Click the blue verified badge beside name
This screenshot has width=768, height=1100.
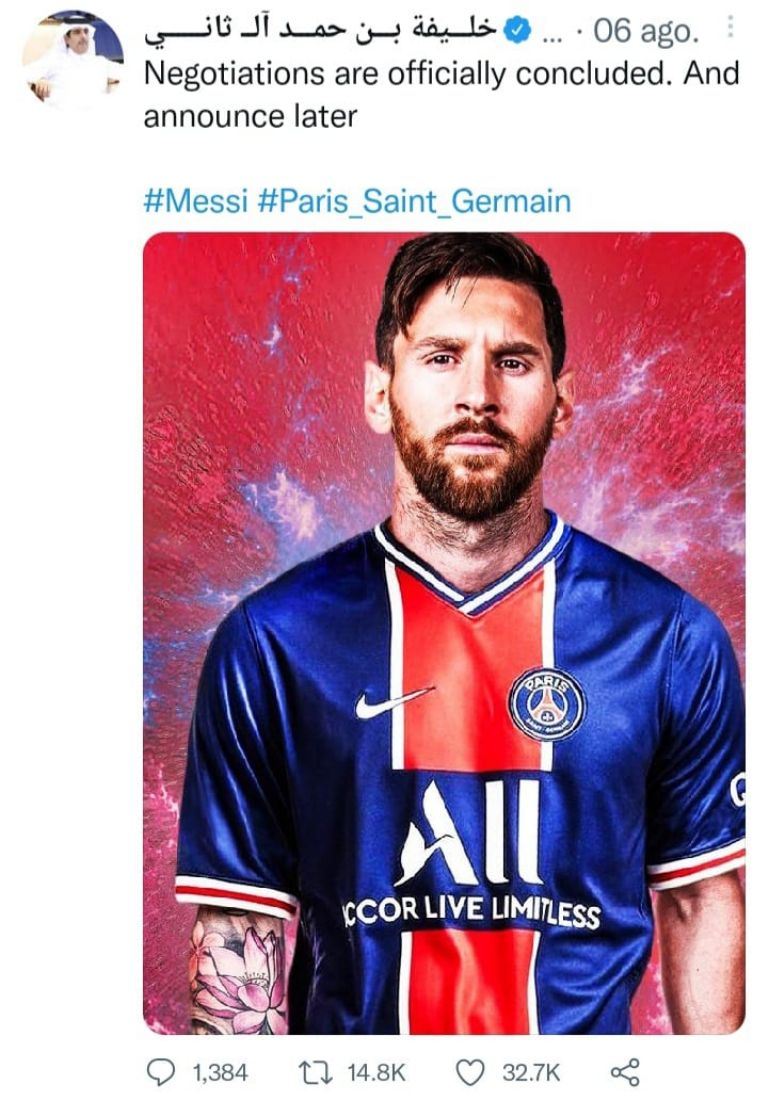tap(516, 31)
